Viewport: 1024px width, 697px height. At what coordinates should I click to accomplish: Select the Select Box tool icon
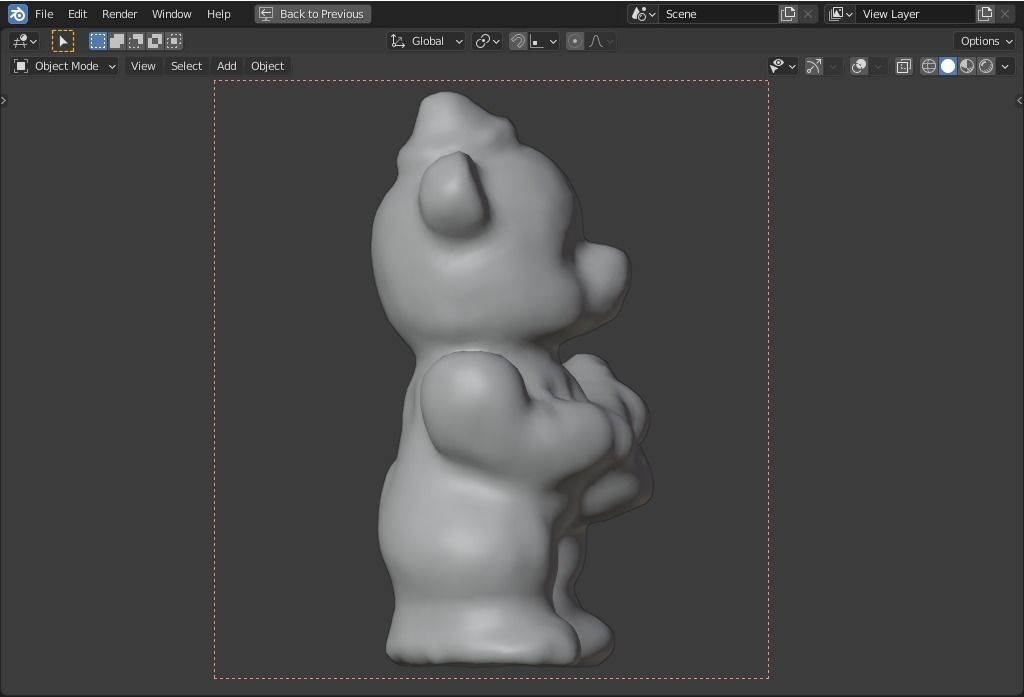click(63, 41)
